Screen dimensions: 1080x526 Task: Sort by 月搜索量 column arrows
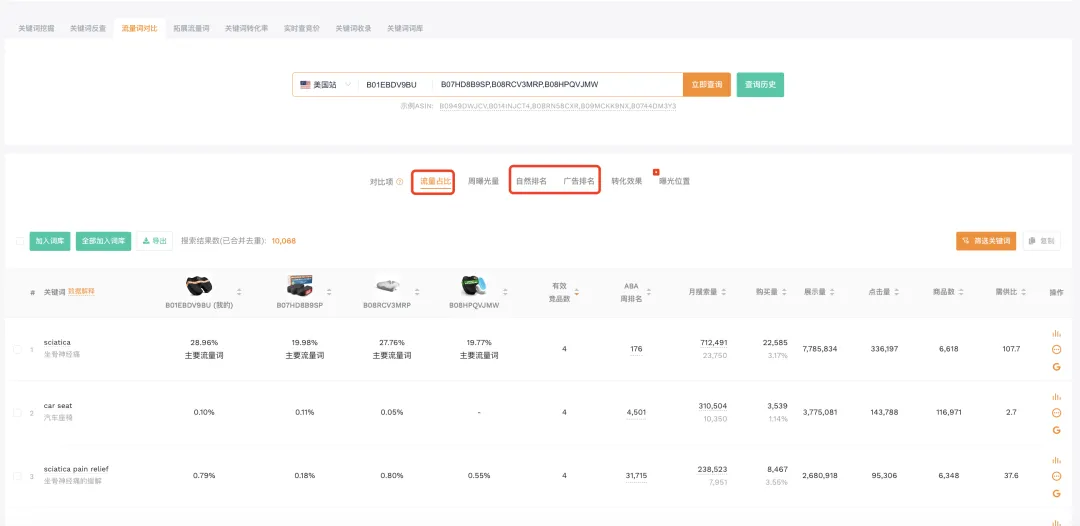724,292
